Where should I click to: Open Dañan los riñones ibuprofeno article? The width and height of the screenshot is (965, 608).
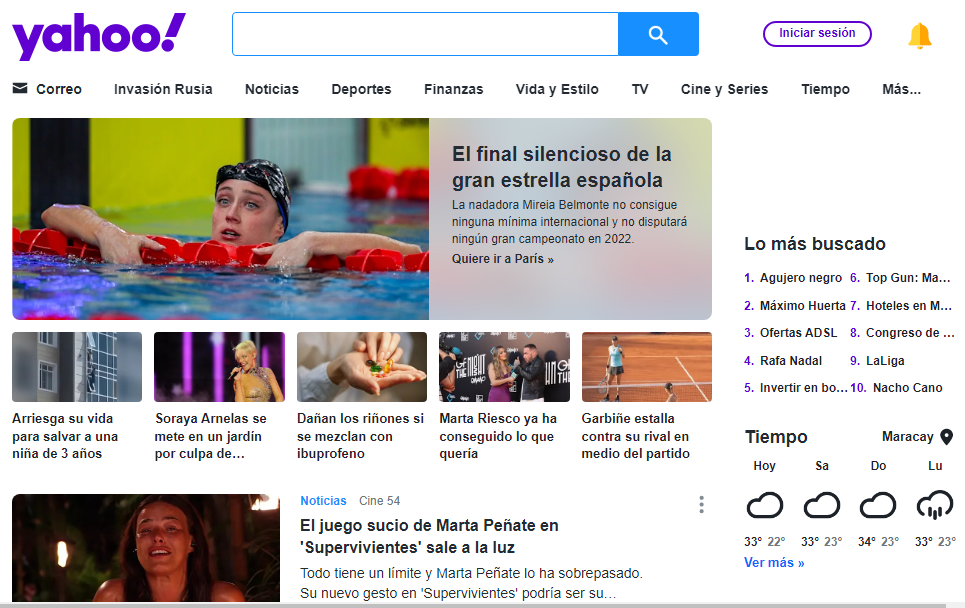pos(361,436)
